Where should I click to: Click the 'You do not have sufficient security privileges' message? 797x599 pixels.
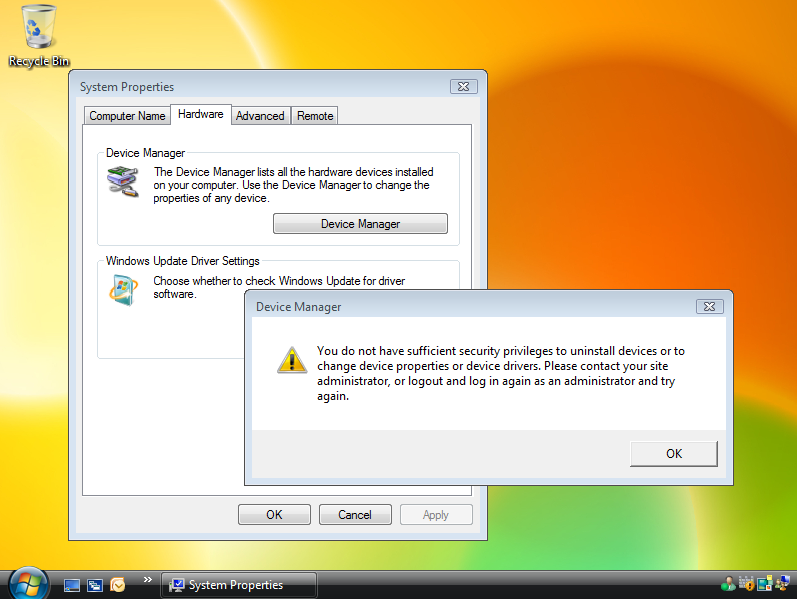tap(501, 373)
